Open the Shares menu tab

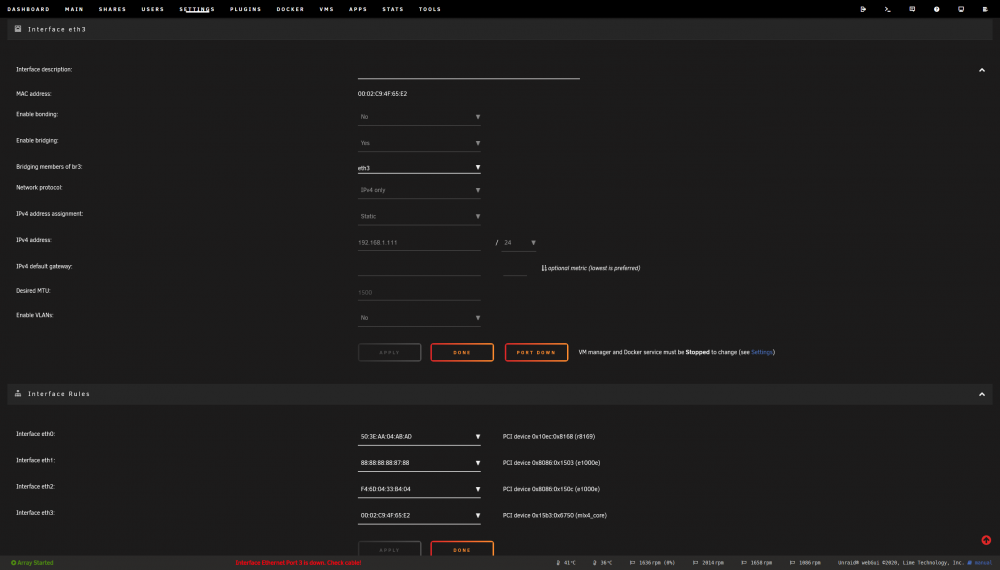(x=112, y=9)
